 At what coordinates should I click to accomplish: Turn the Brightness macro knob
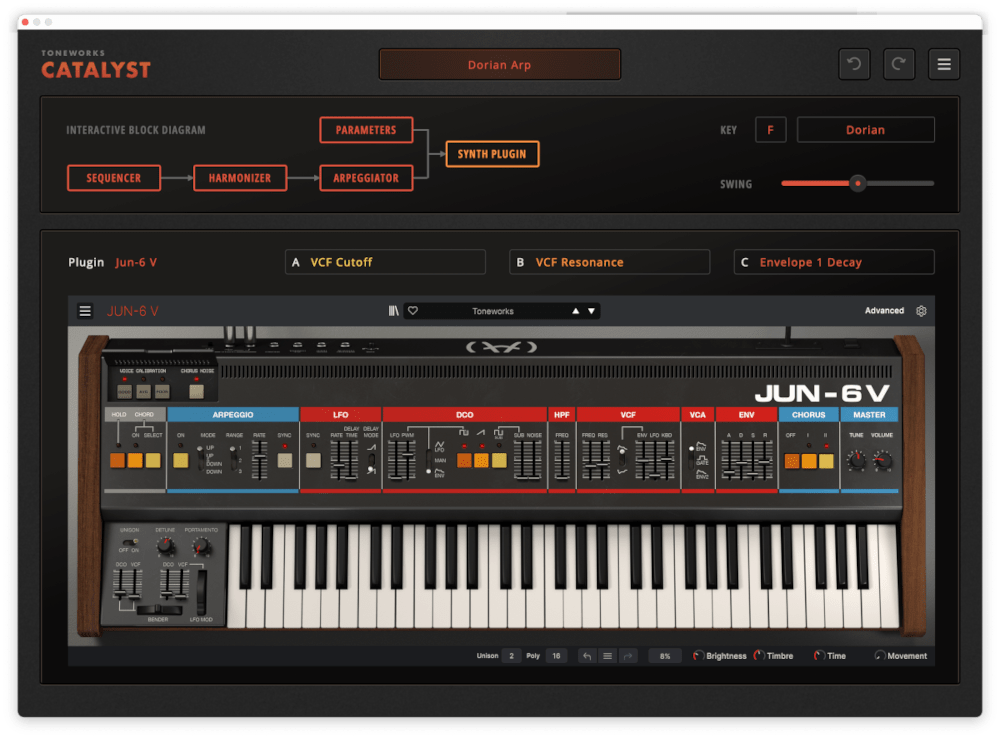point(700,656)
